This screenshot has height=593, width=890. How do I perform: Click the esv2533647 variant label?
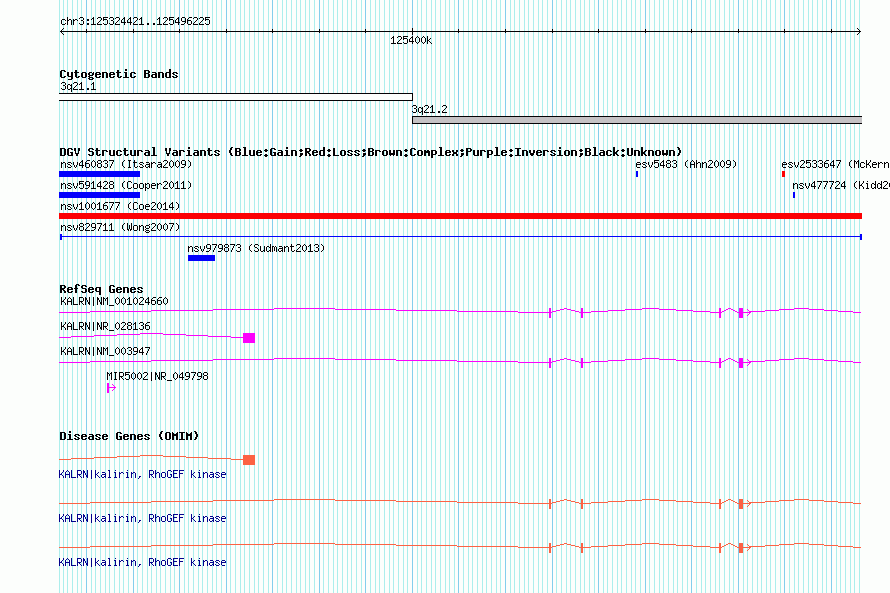pyautogui.click(x=835, y=164)
